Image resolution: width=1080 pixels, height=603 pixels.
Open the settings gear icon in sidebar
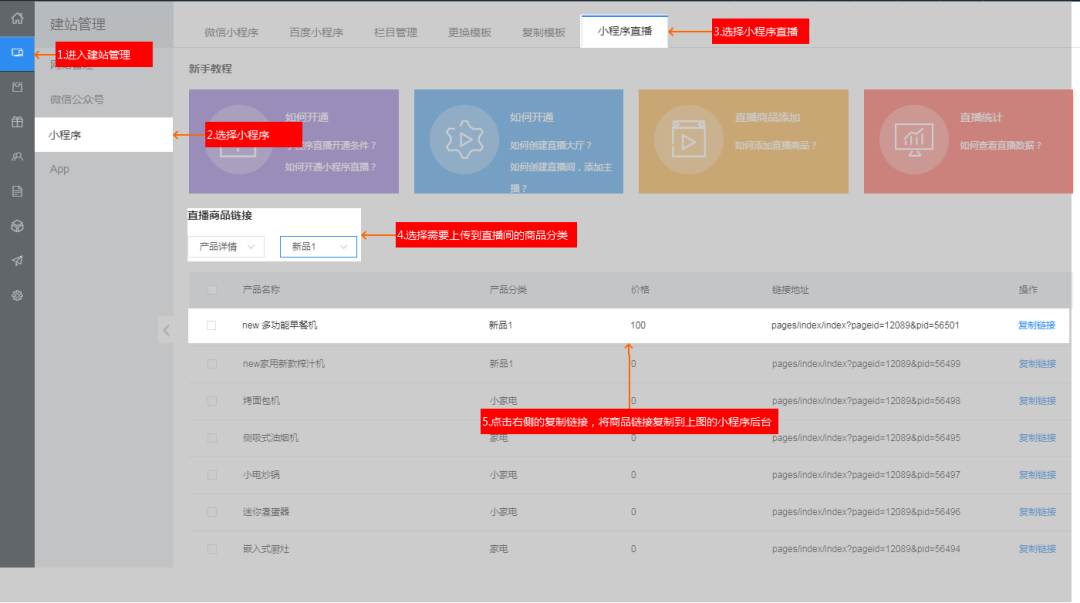[x=16, y=293]
